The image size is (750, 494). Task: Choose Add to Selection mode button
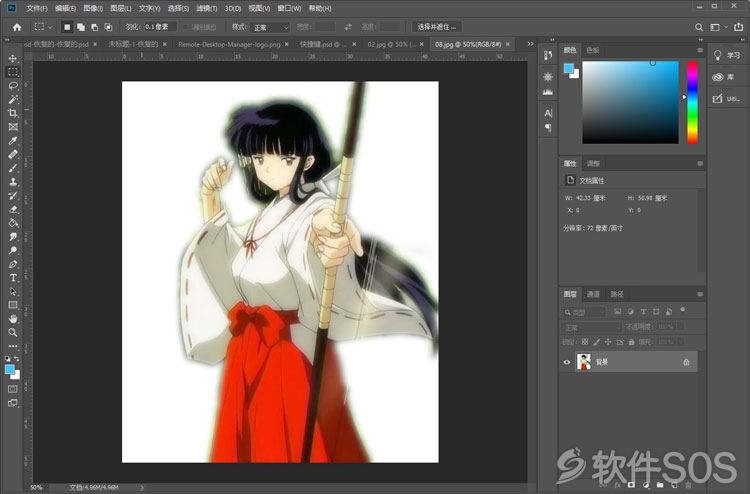click(x=81, y=27)
